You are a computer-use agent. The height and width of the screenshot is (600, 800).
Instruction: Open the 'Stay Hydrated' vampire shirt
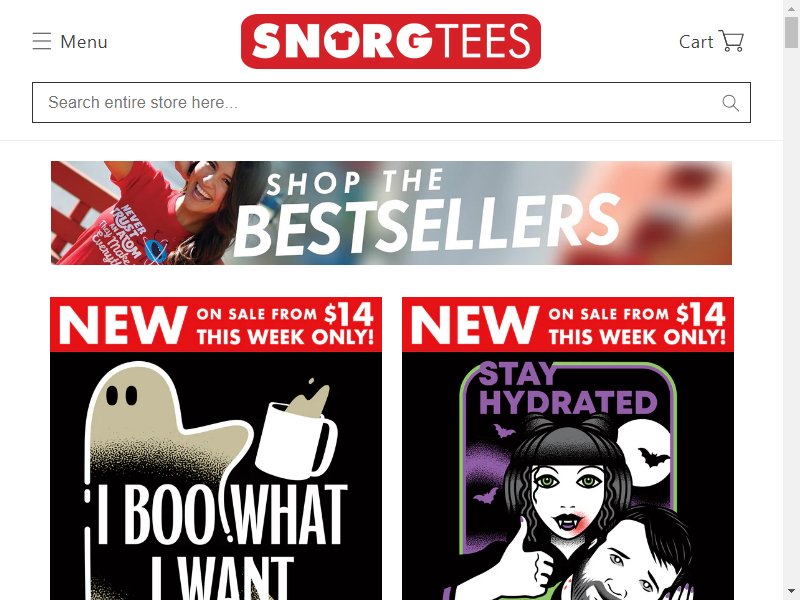coord(568,448)
